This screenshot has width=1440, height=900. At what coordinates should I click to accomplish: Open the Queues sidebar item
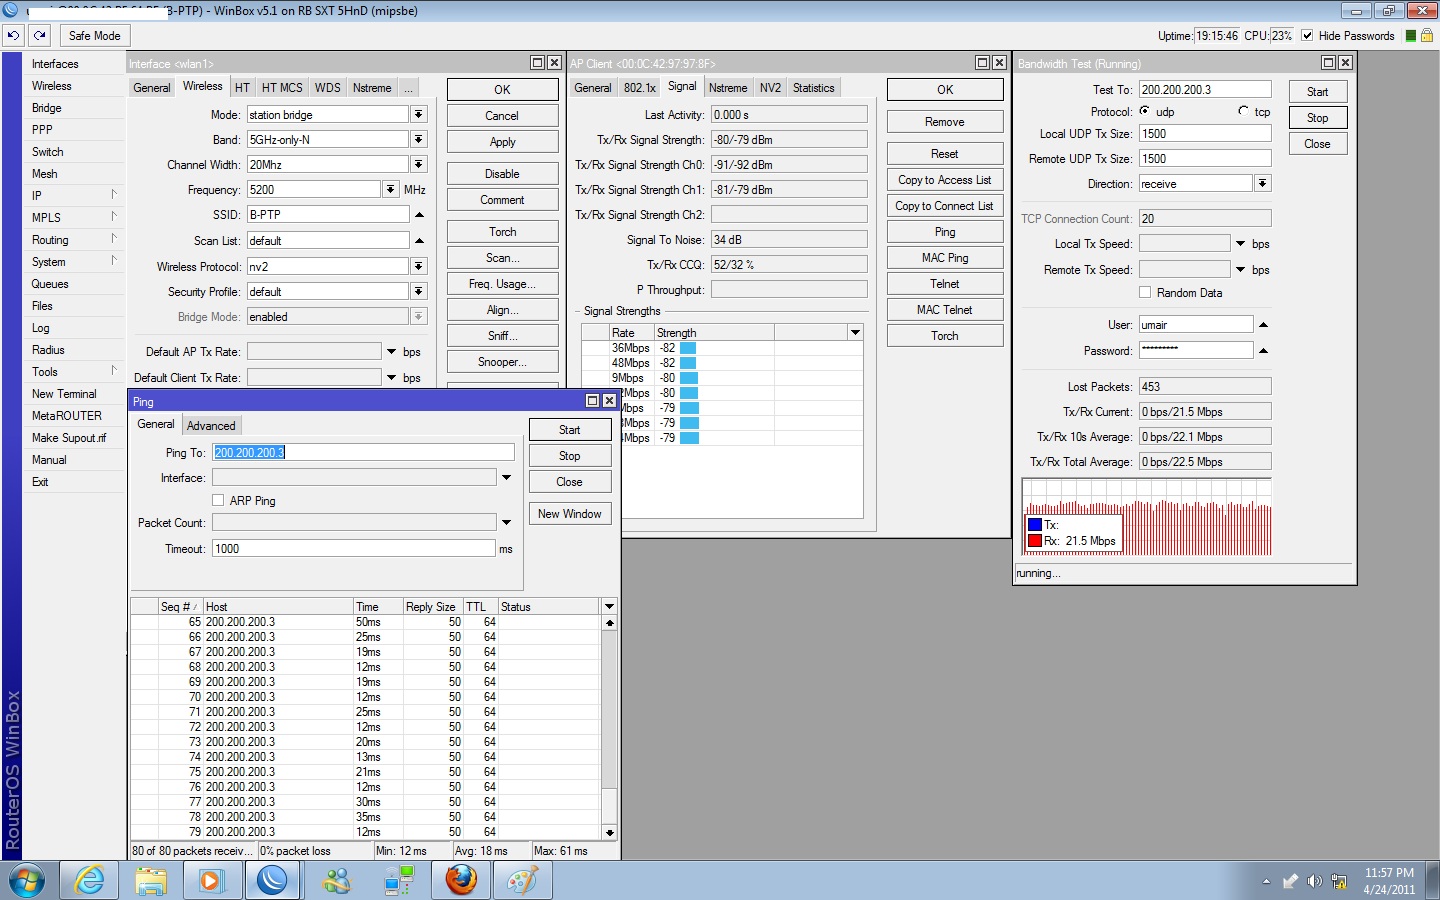click(x=50, y=284)
